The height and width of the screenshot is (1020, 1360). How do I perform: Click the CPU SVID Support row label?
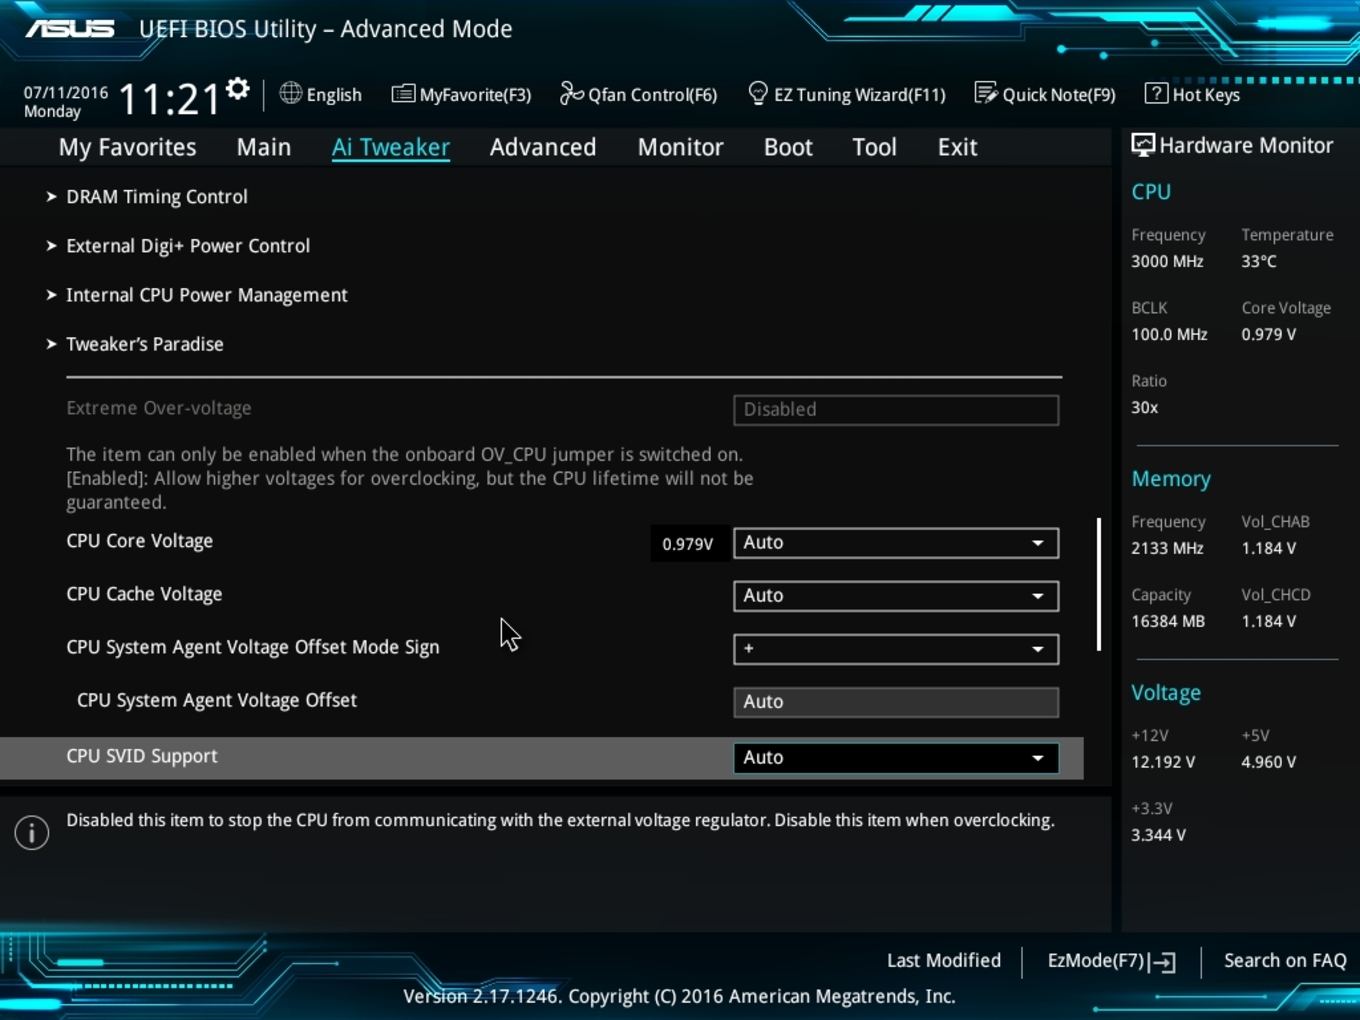click(142, 756)
